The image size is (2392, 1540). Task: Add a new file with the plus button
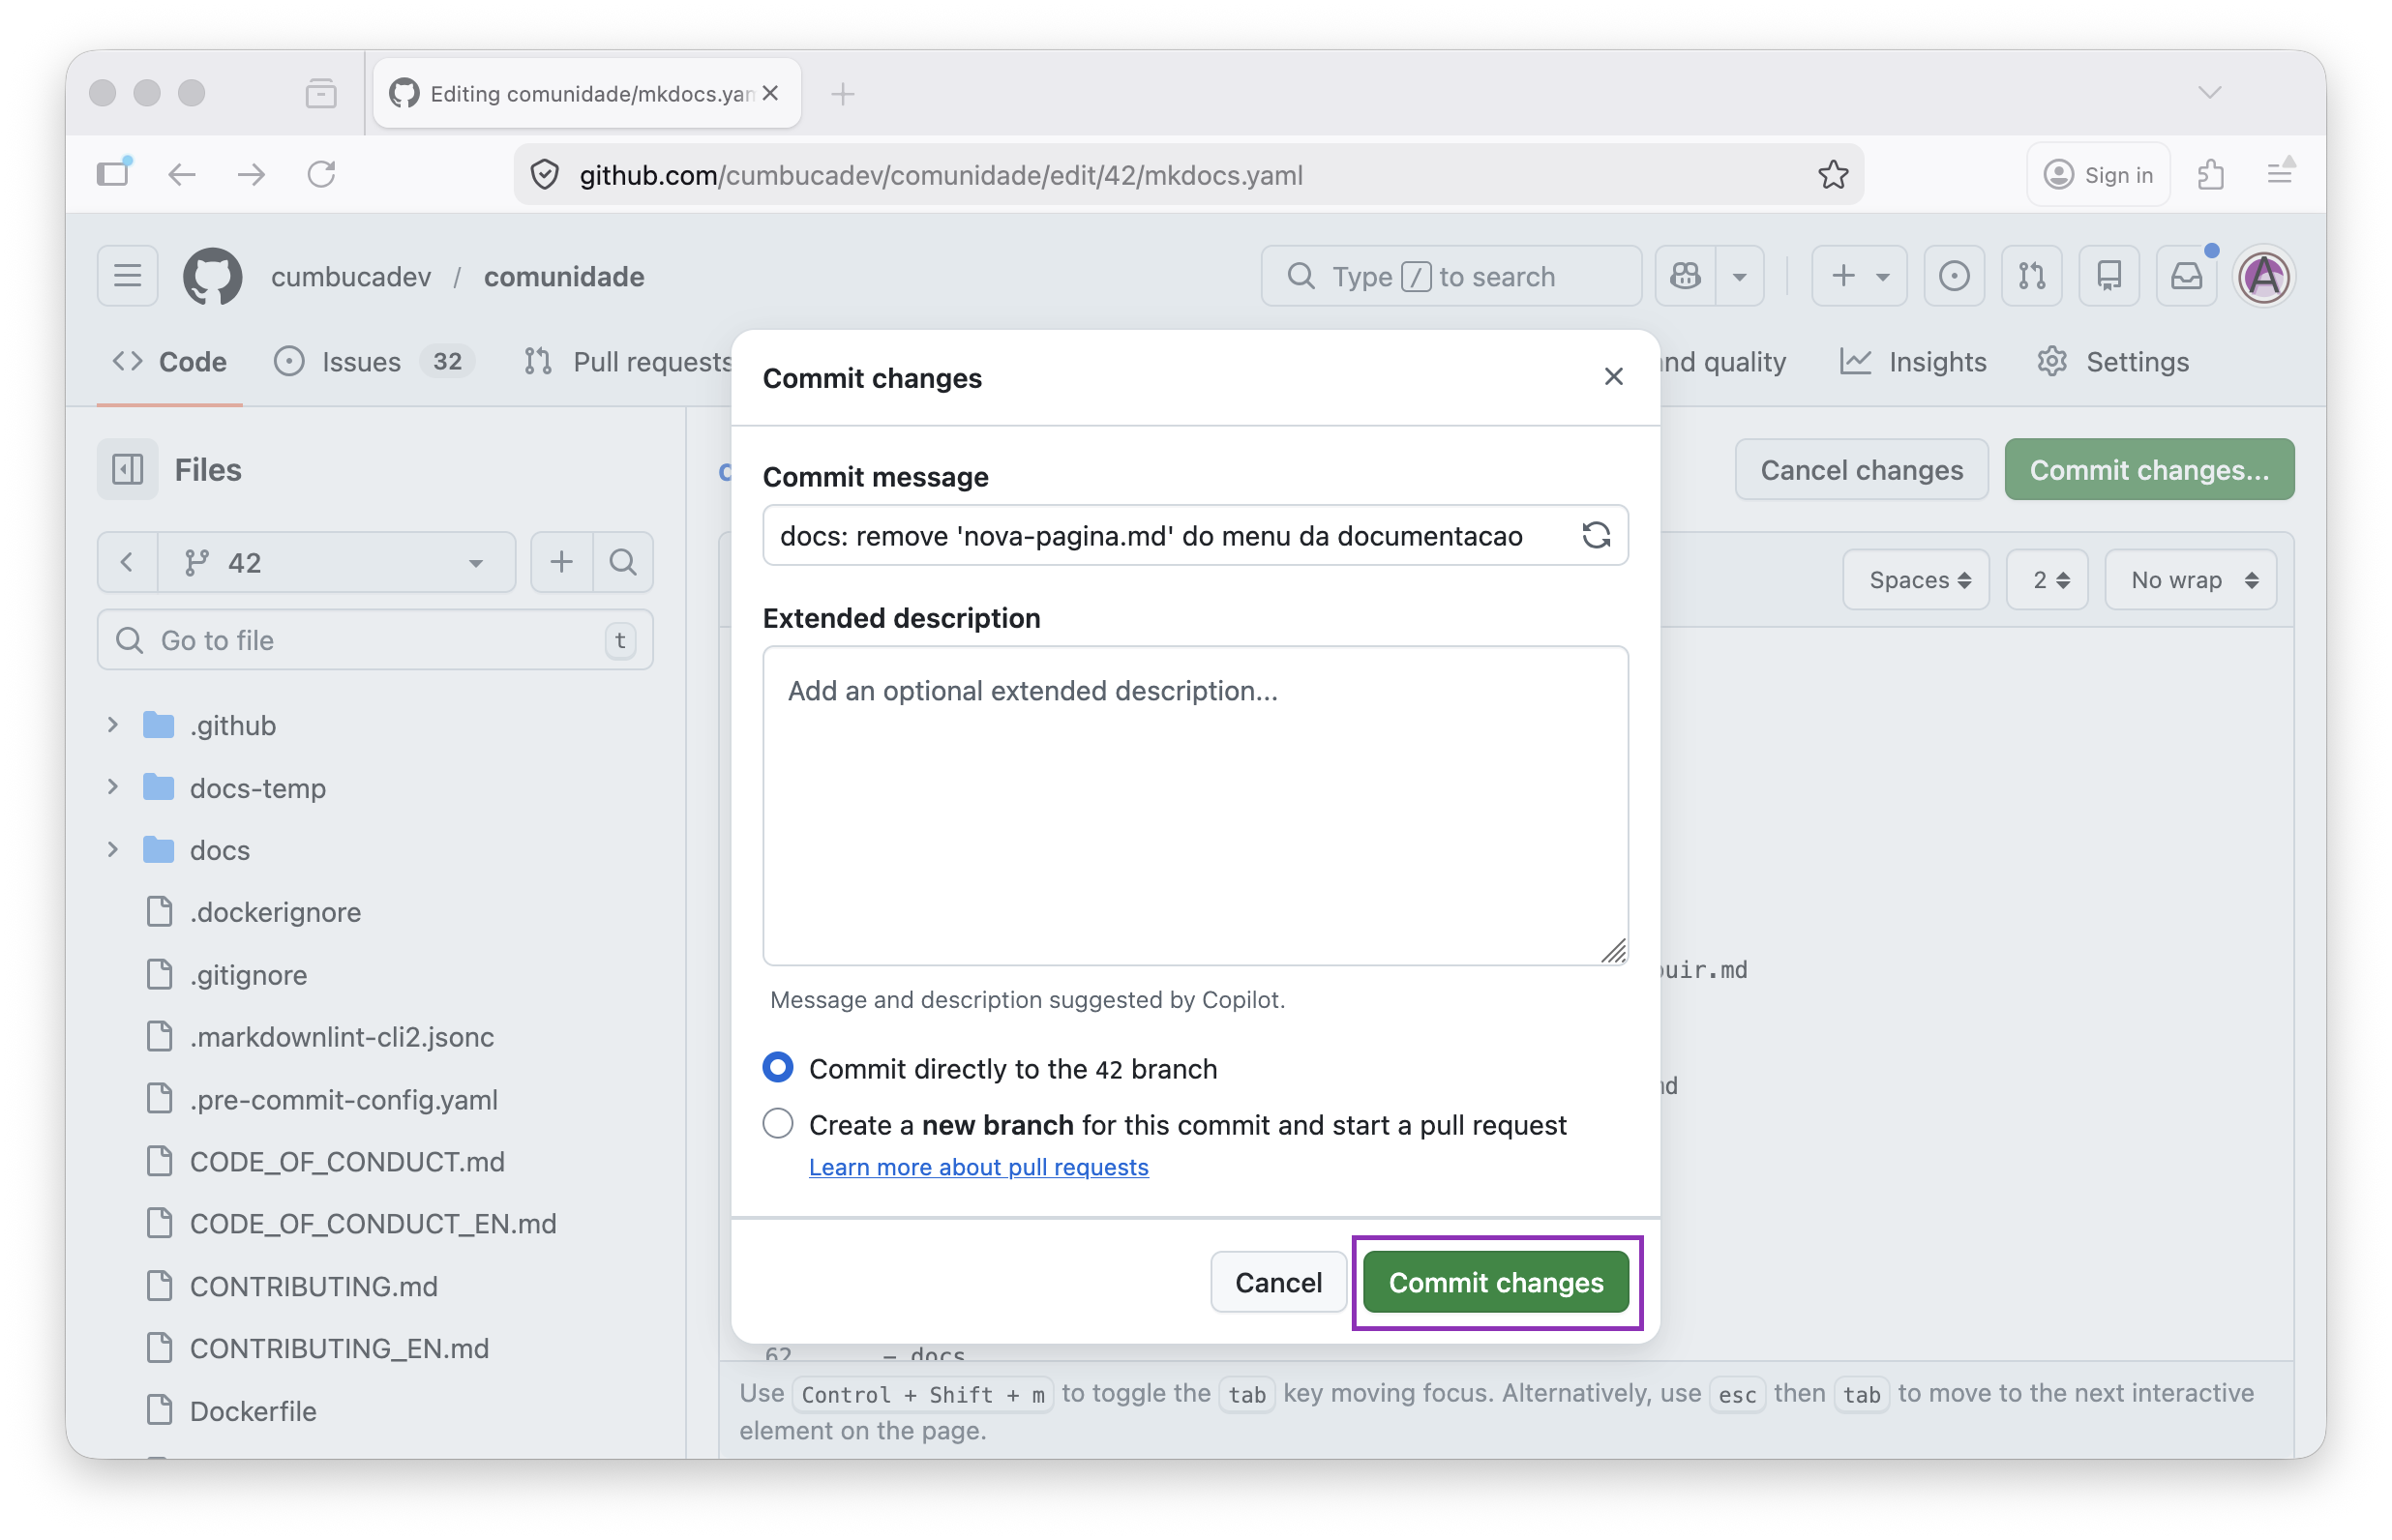click(x=562, y=562)
